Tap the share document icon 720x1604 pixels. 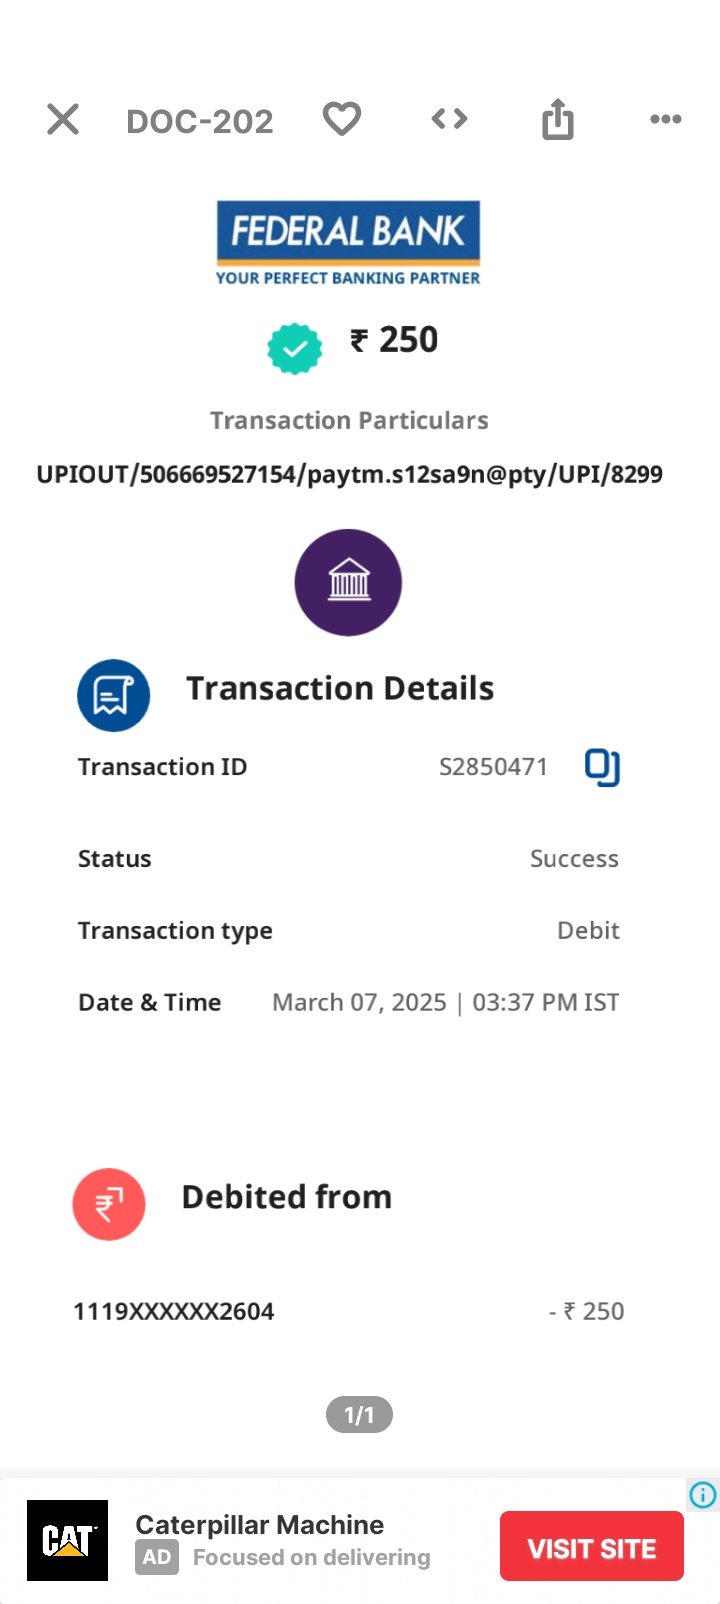557,120
